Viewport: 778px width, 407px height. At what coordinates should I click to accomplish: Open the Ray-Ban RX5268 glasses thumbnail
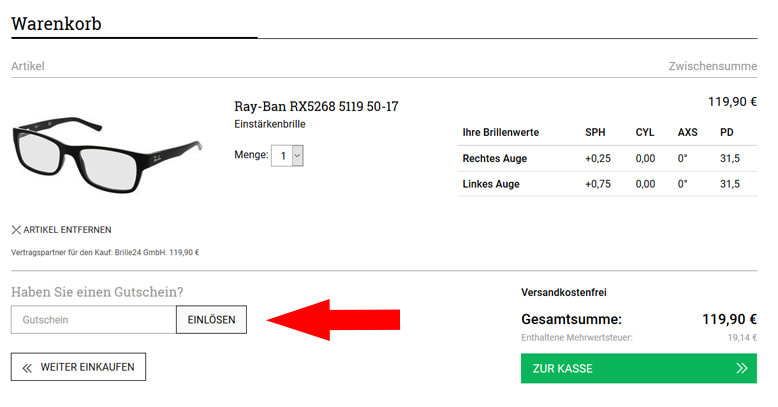tap(107, 155)
